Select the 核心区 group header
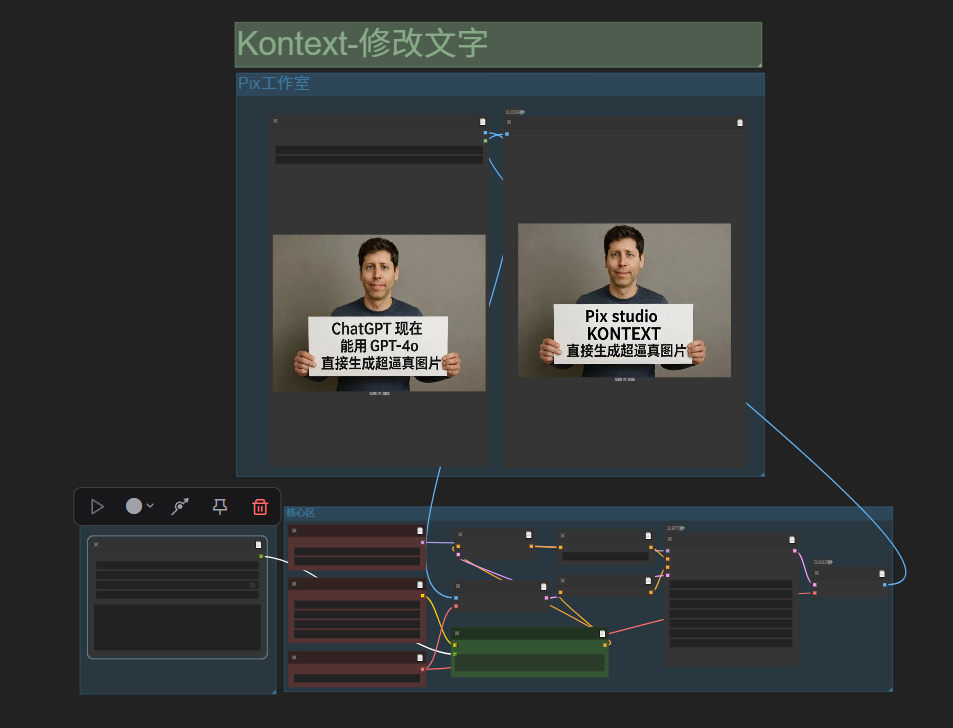953x728 pixels. tap(588, 513)
